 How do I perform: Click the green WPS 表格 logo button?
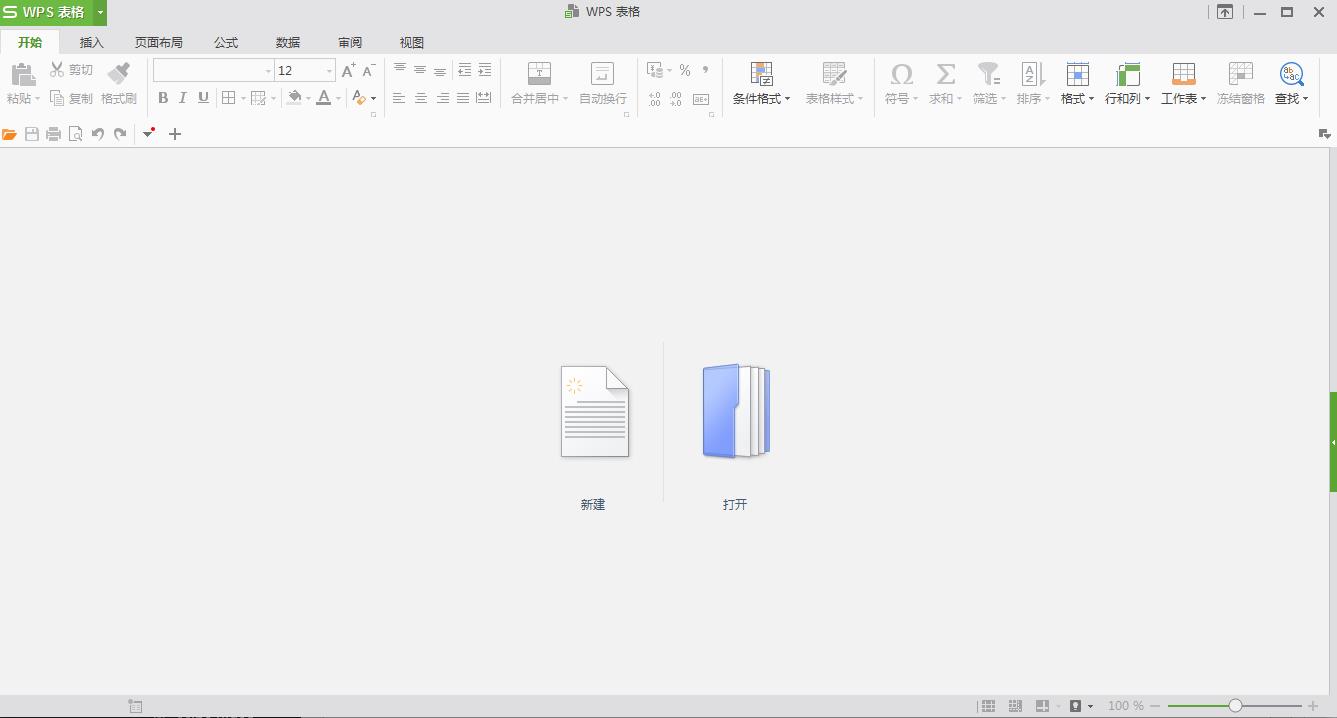(x=47, y=12)
